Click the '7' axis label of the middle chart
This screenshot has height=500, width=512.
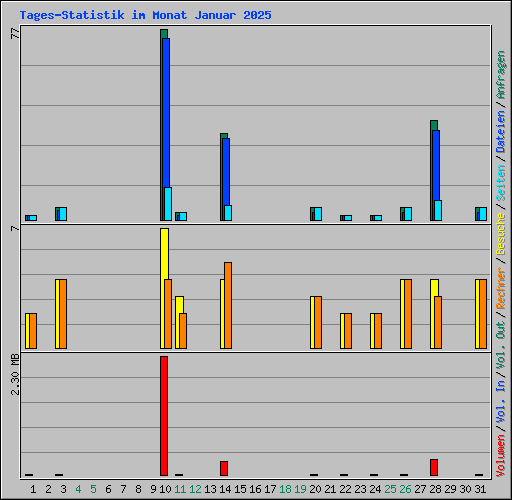pyautogui.click(x=15, y=228)
